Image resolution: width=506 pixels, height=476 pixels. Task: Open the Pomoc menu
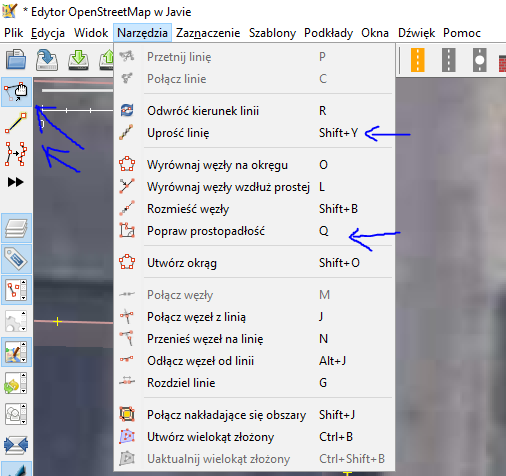point(462,33)
